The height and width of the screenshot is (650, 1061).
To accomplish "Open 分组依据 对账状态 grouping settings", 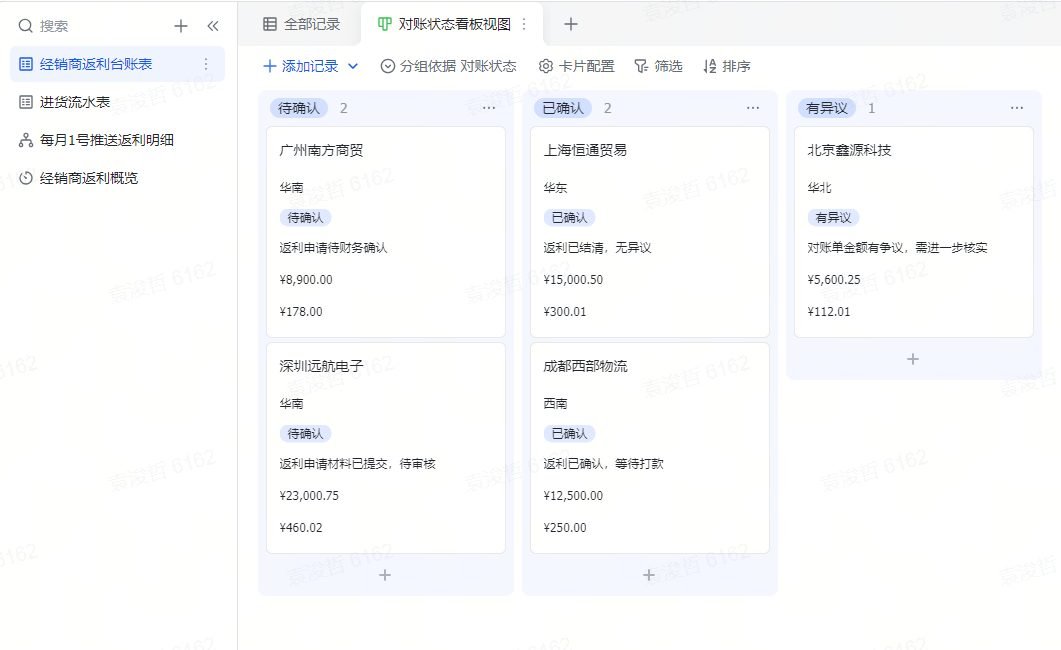I will coord(449,66).
